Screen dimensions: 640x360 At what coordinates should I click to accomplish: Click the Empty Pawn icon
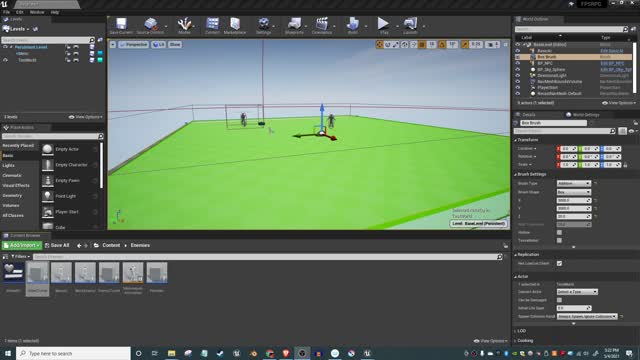point(47,180)
